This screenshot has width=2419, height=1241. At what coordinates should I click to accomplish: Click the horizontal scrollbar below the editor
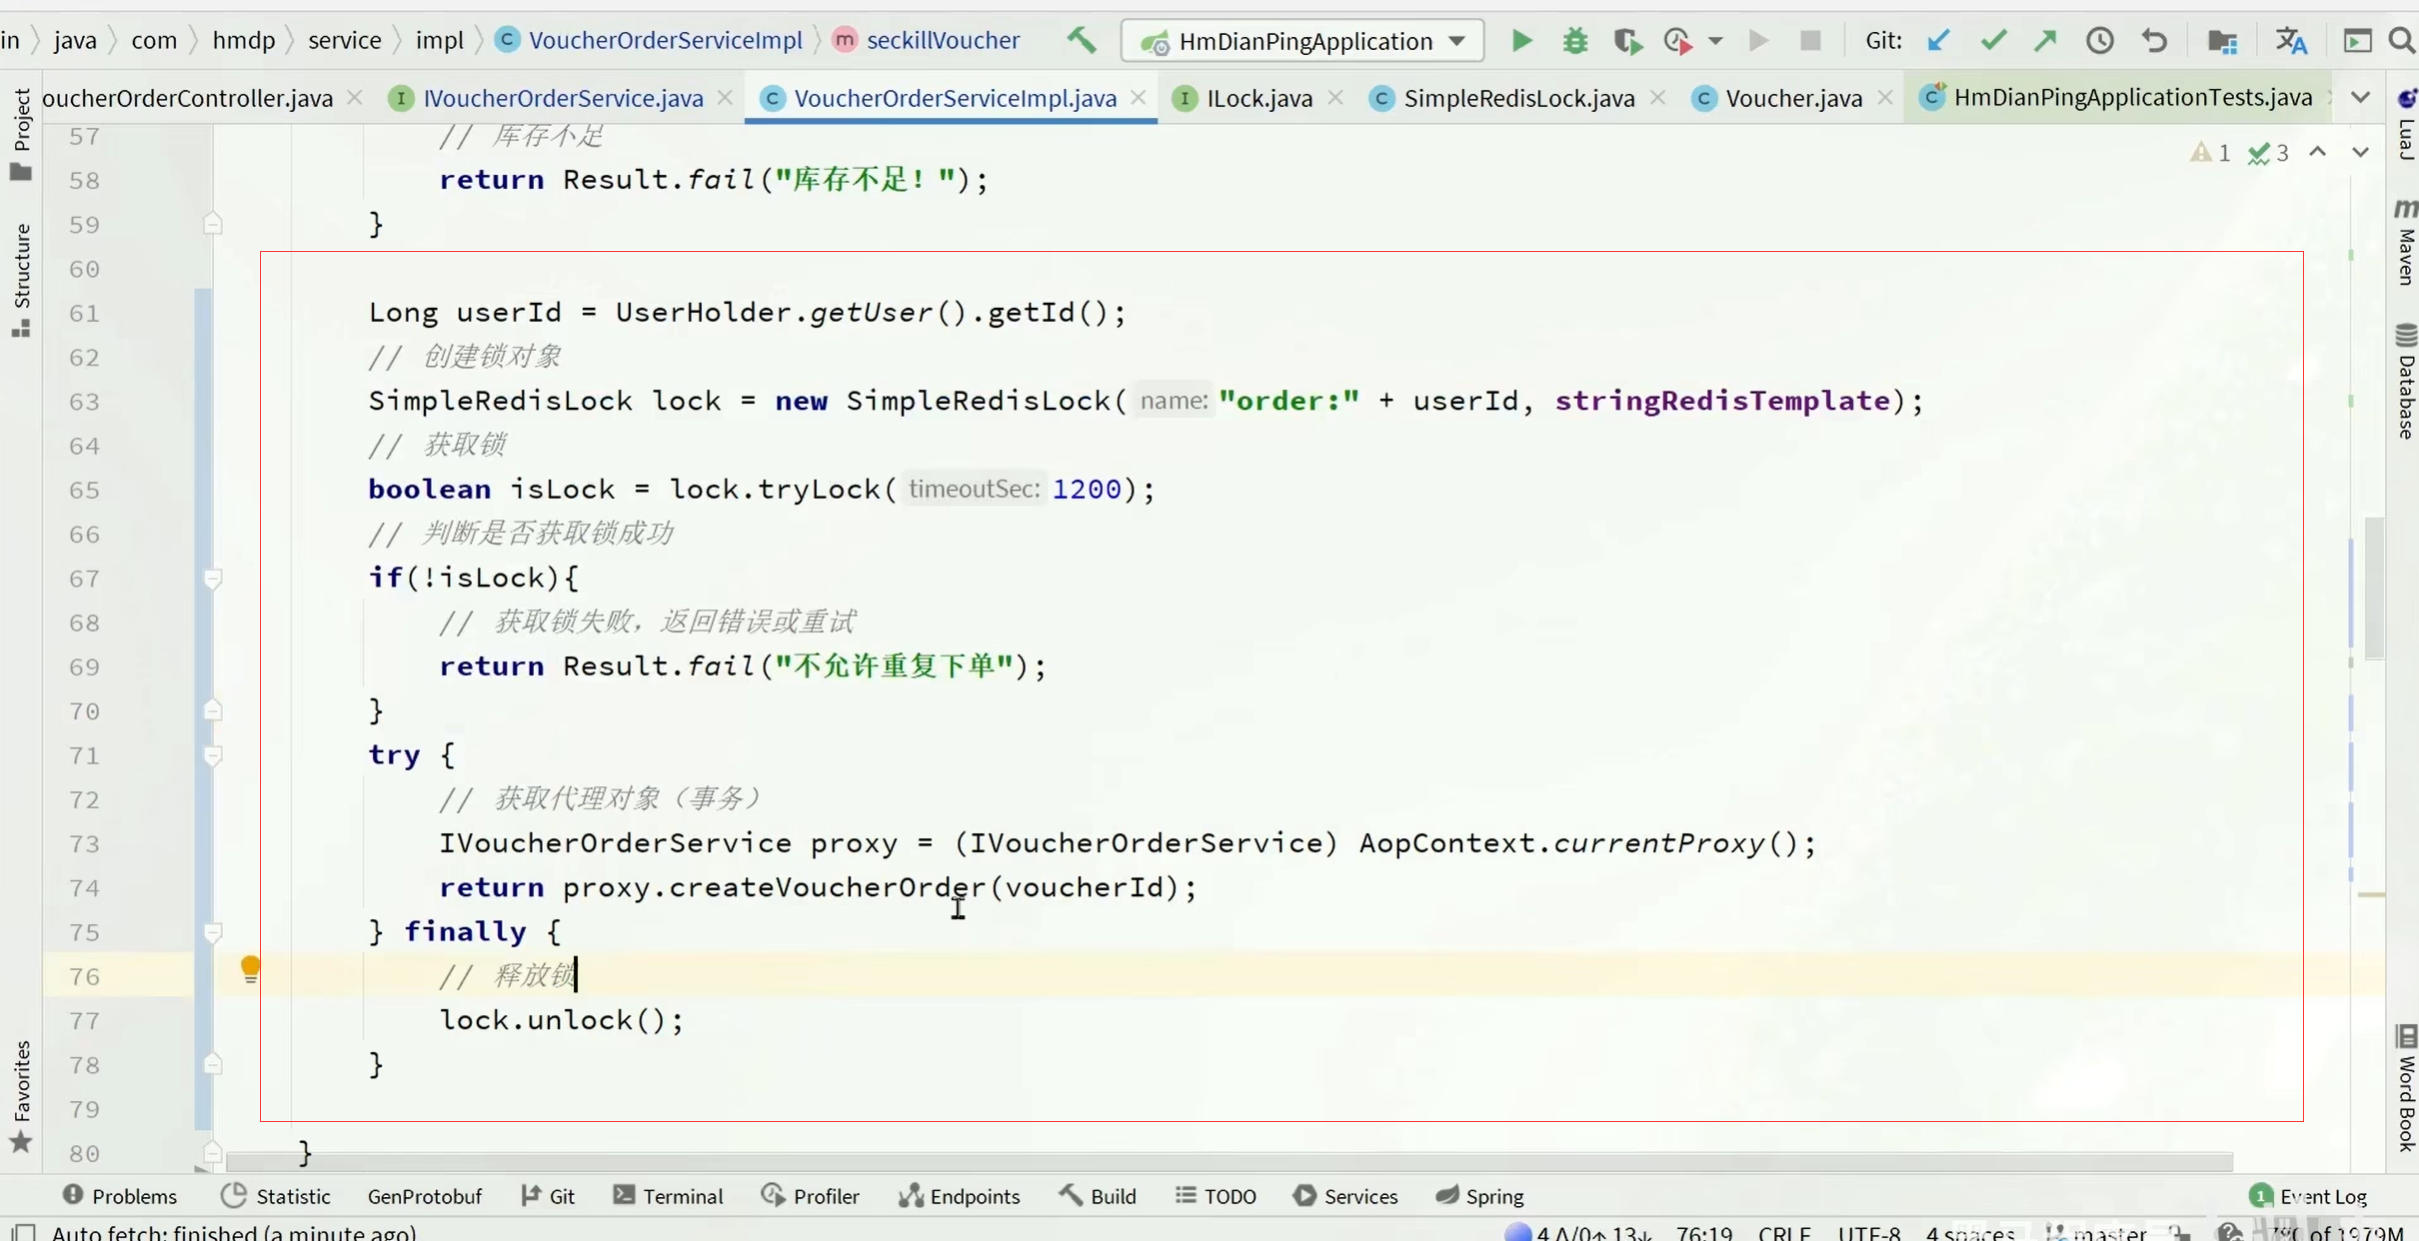coord(1228,1161)
